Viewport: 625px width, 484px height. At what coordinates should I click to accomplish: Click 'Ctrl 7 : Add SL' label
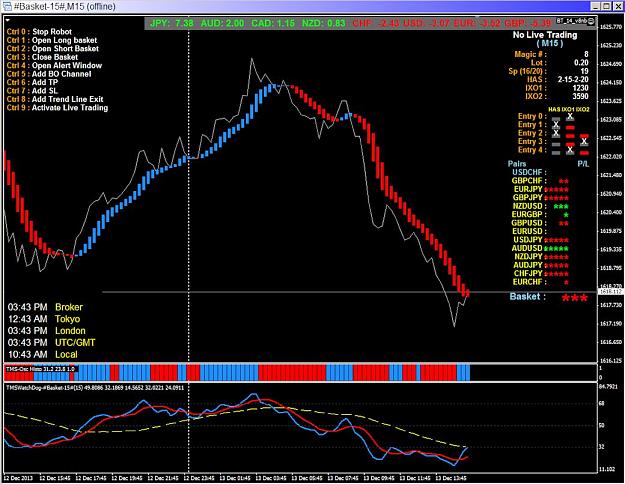pyautogui.click(x=32, y=91)
